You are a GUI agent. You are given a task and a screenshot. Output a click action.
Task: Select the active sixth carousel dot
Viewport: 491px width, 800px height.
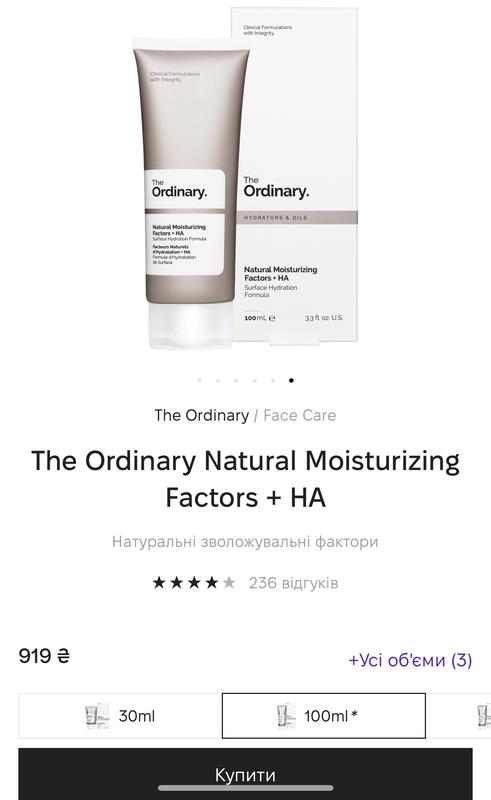pos(291,380)
